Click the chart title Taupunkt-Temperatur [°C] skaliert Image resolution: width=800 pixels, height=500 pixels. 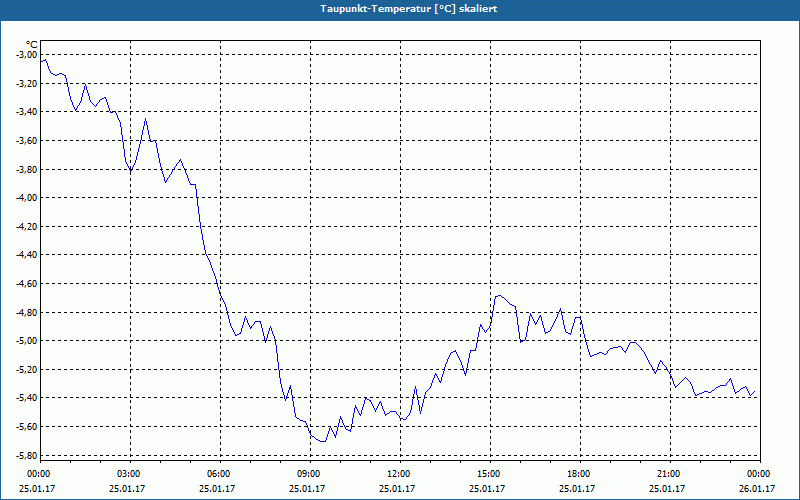(409, 9)
